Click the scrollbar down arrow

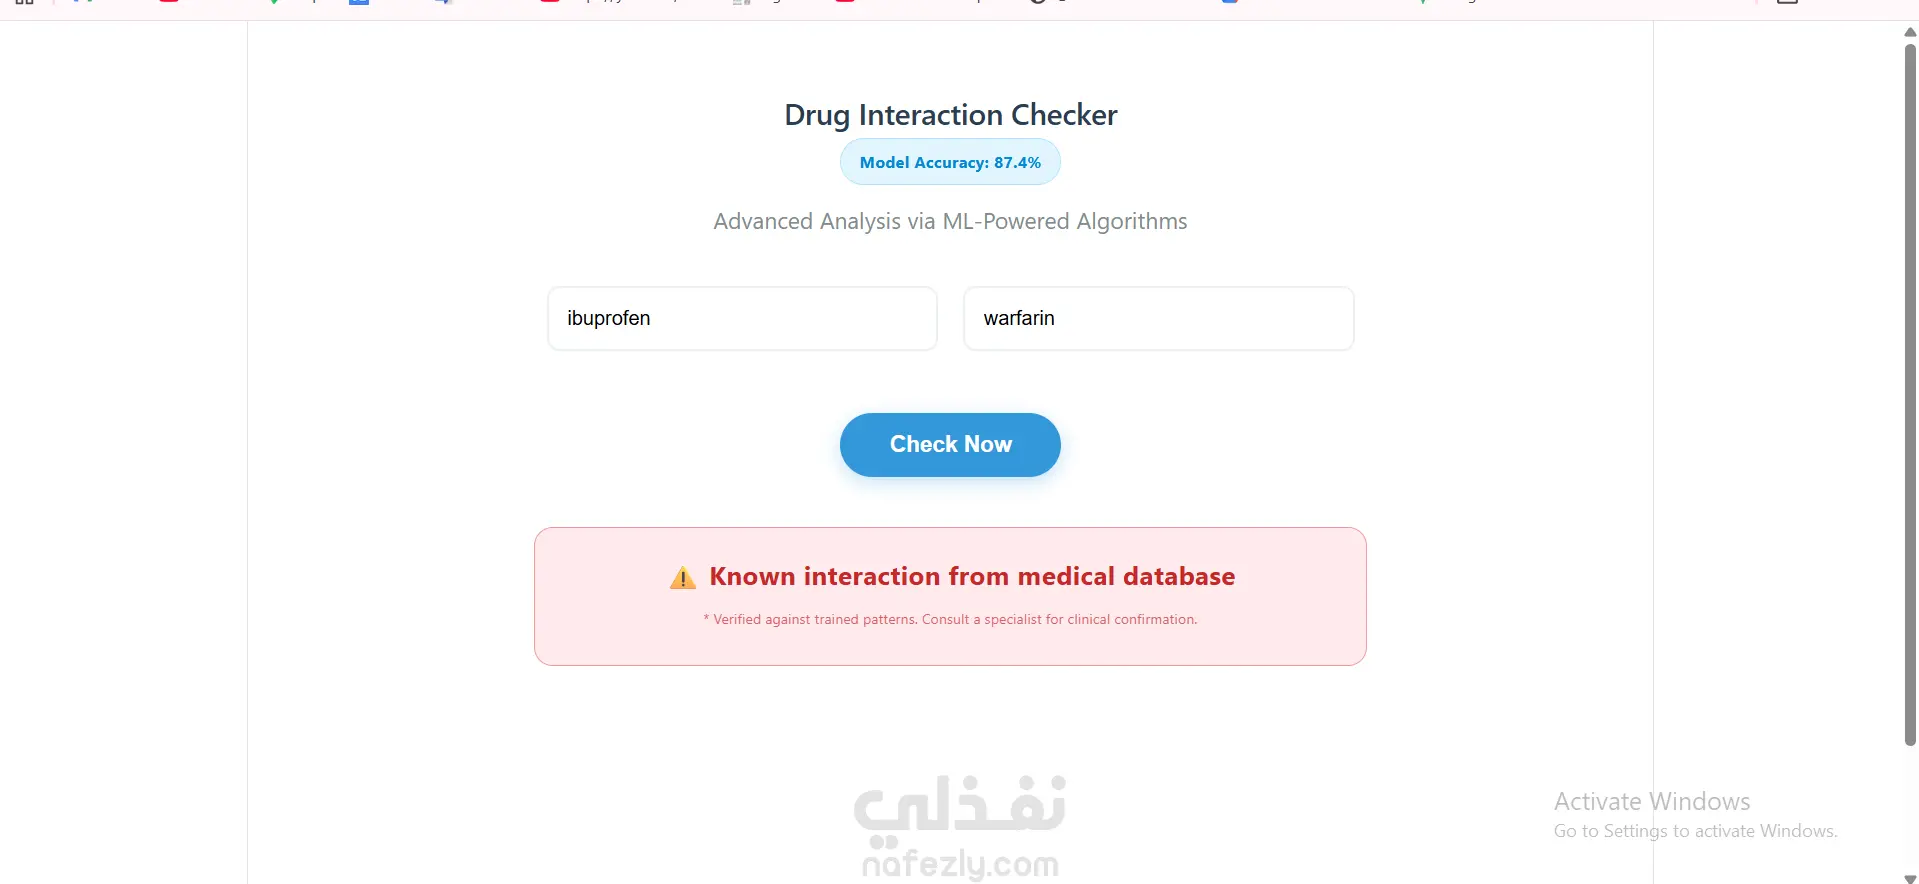pyautogui.click(x=1910, y=878)
